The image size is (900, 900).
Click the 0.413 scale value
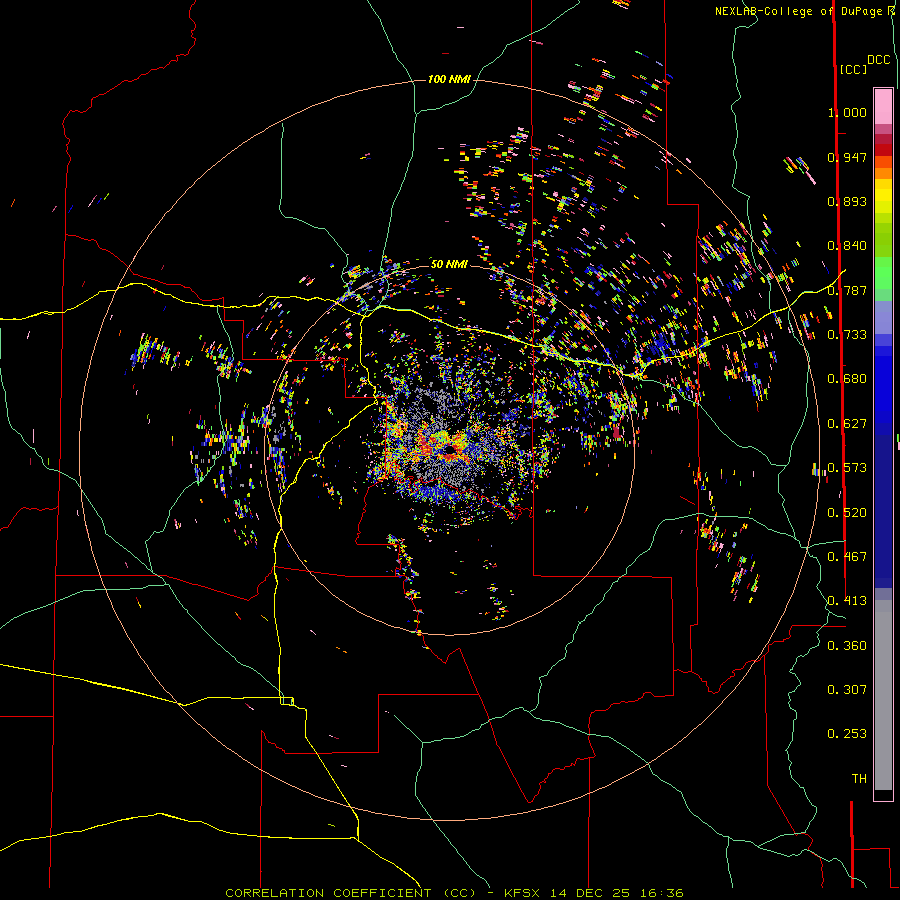click(x=847, y=600)
